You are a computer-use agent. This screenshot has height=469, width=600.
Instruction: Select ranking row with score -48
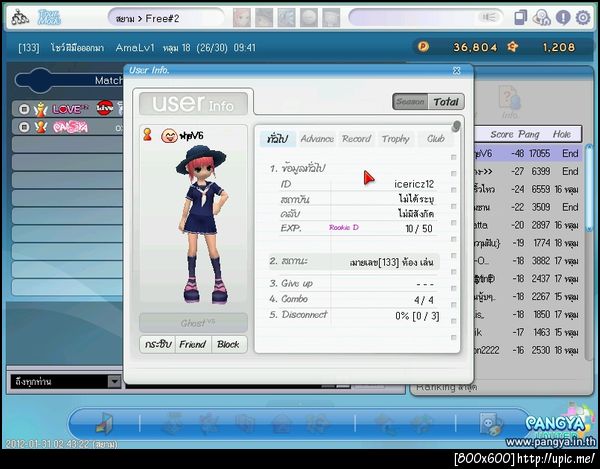tap(528, 153)
